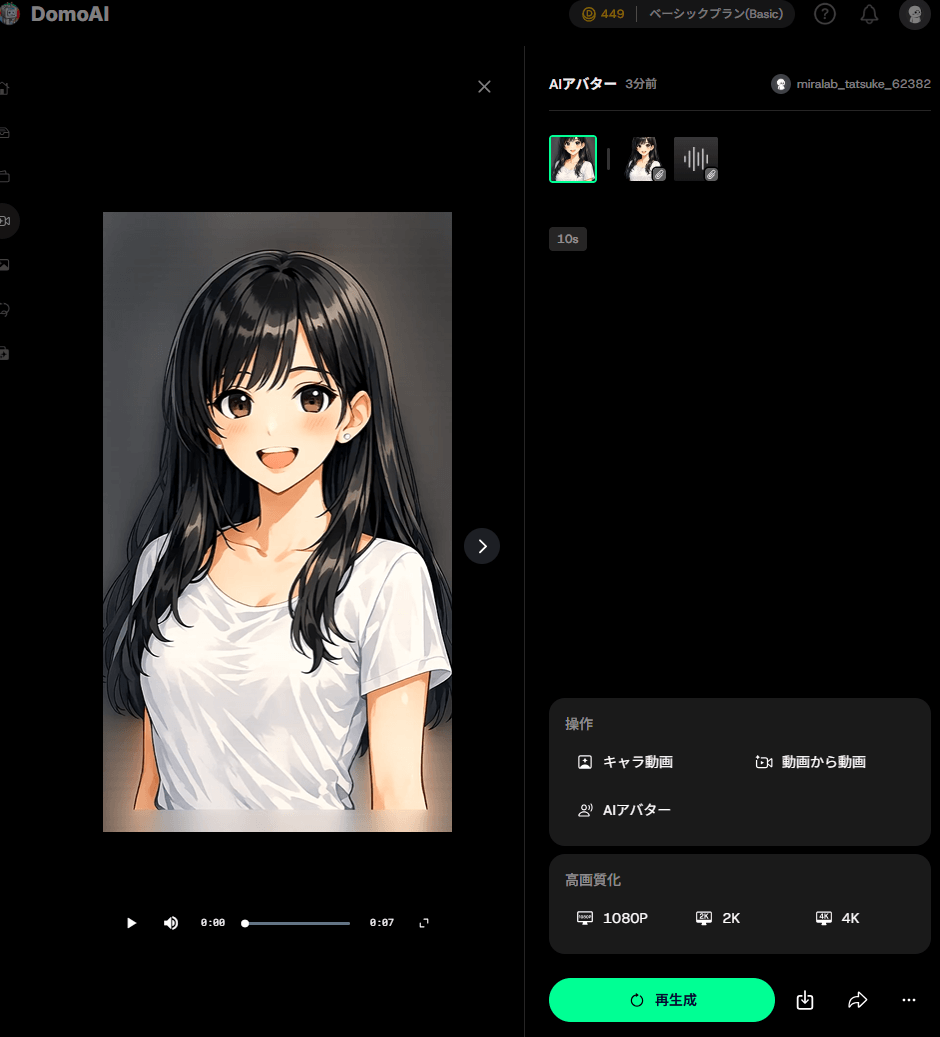
Task: Upscale the video to 4K
Action: coord(837,917)
